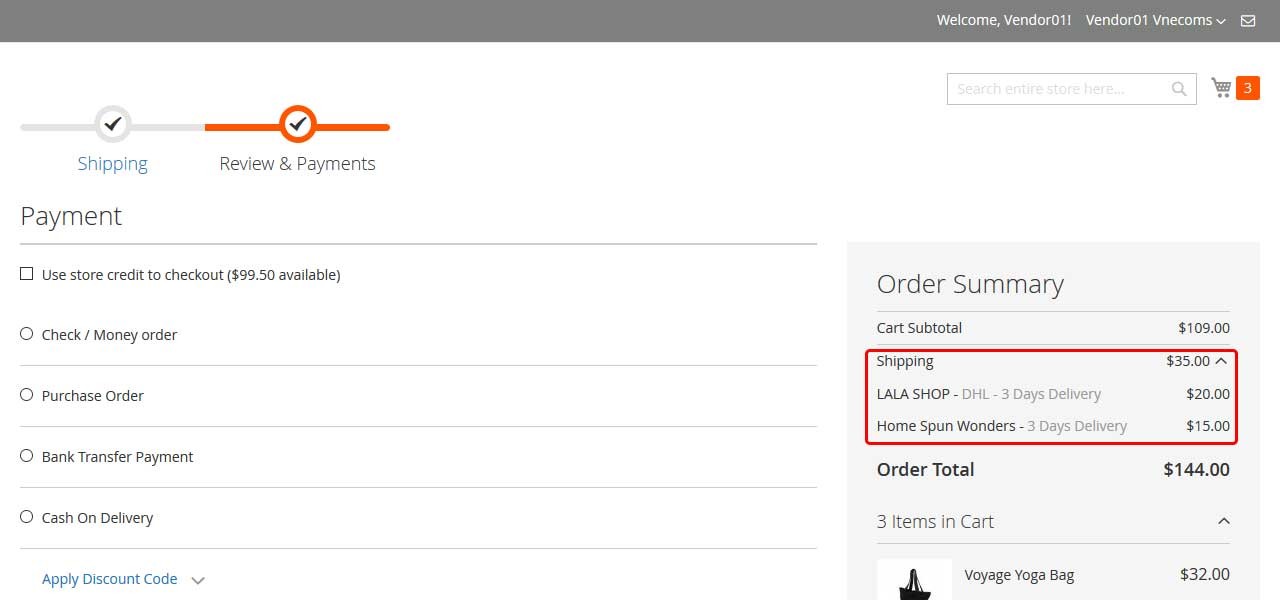1280x600 pixels.
Task: Enable the store credit checkbox
Action: 26,273
